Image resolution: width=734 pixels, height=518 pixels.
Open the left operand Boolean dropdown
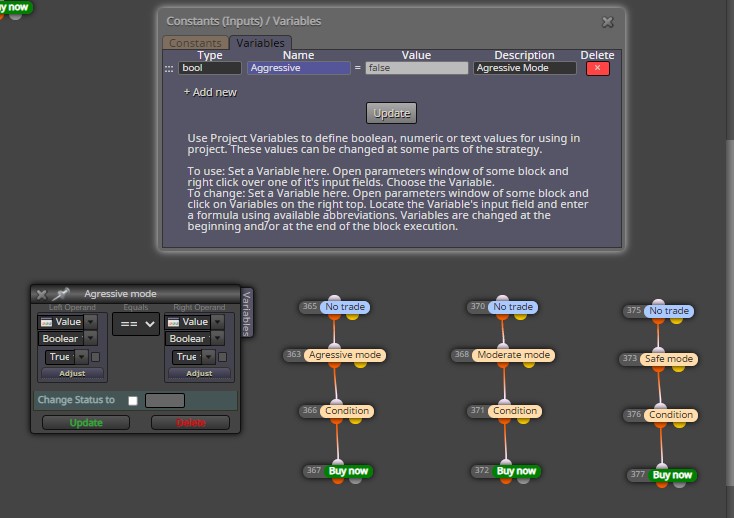[91, 338]
